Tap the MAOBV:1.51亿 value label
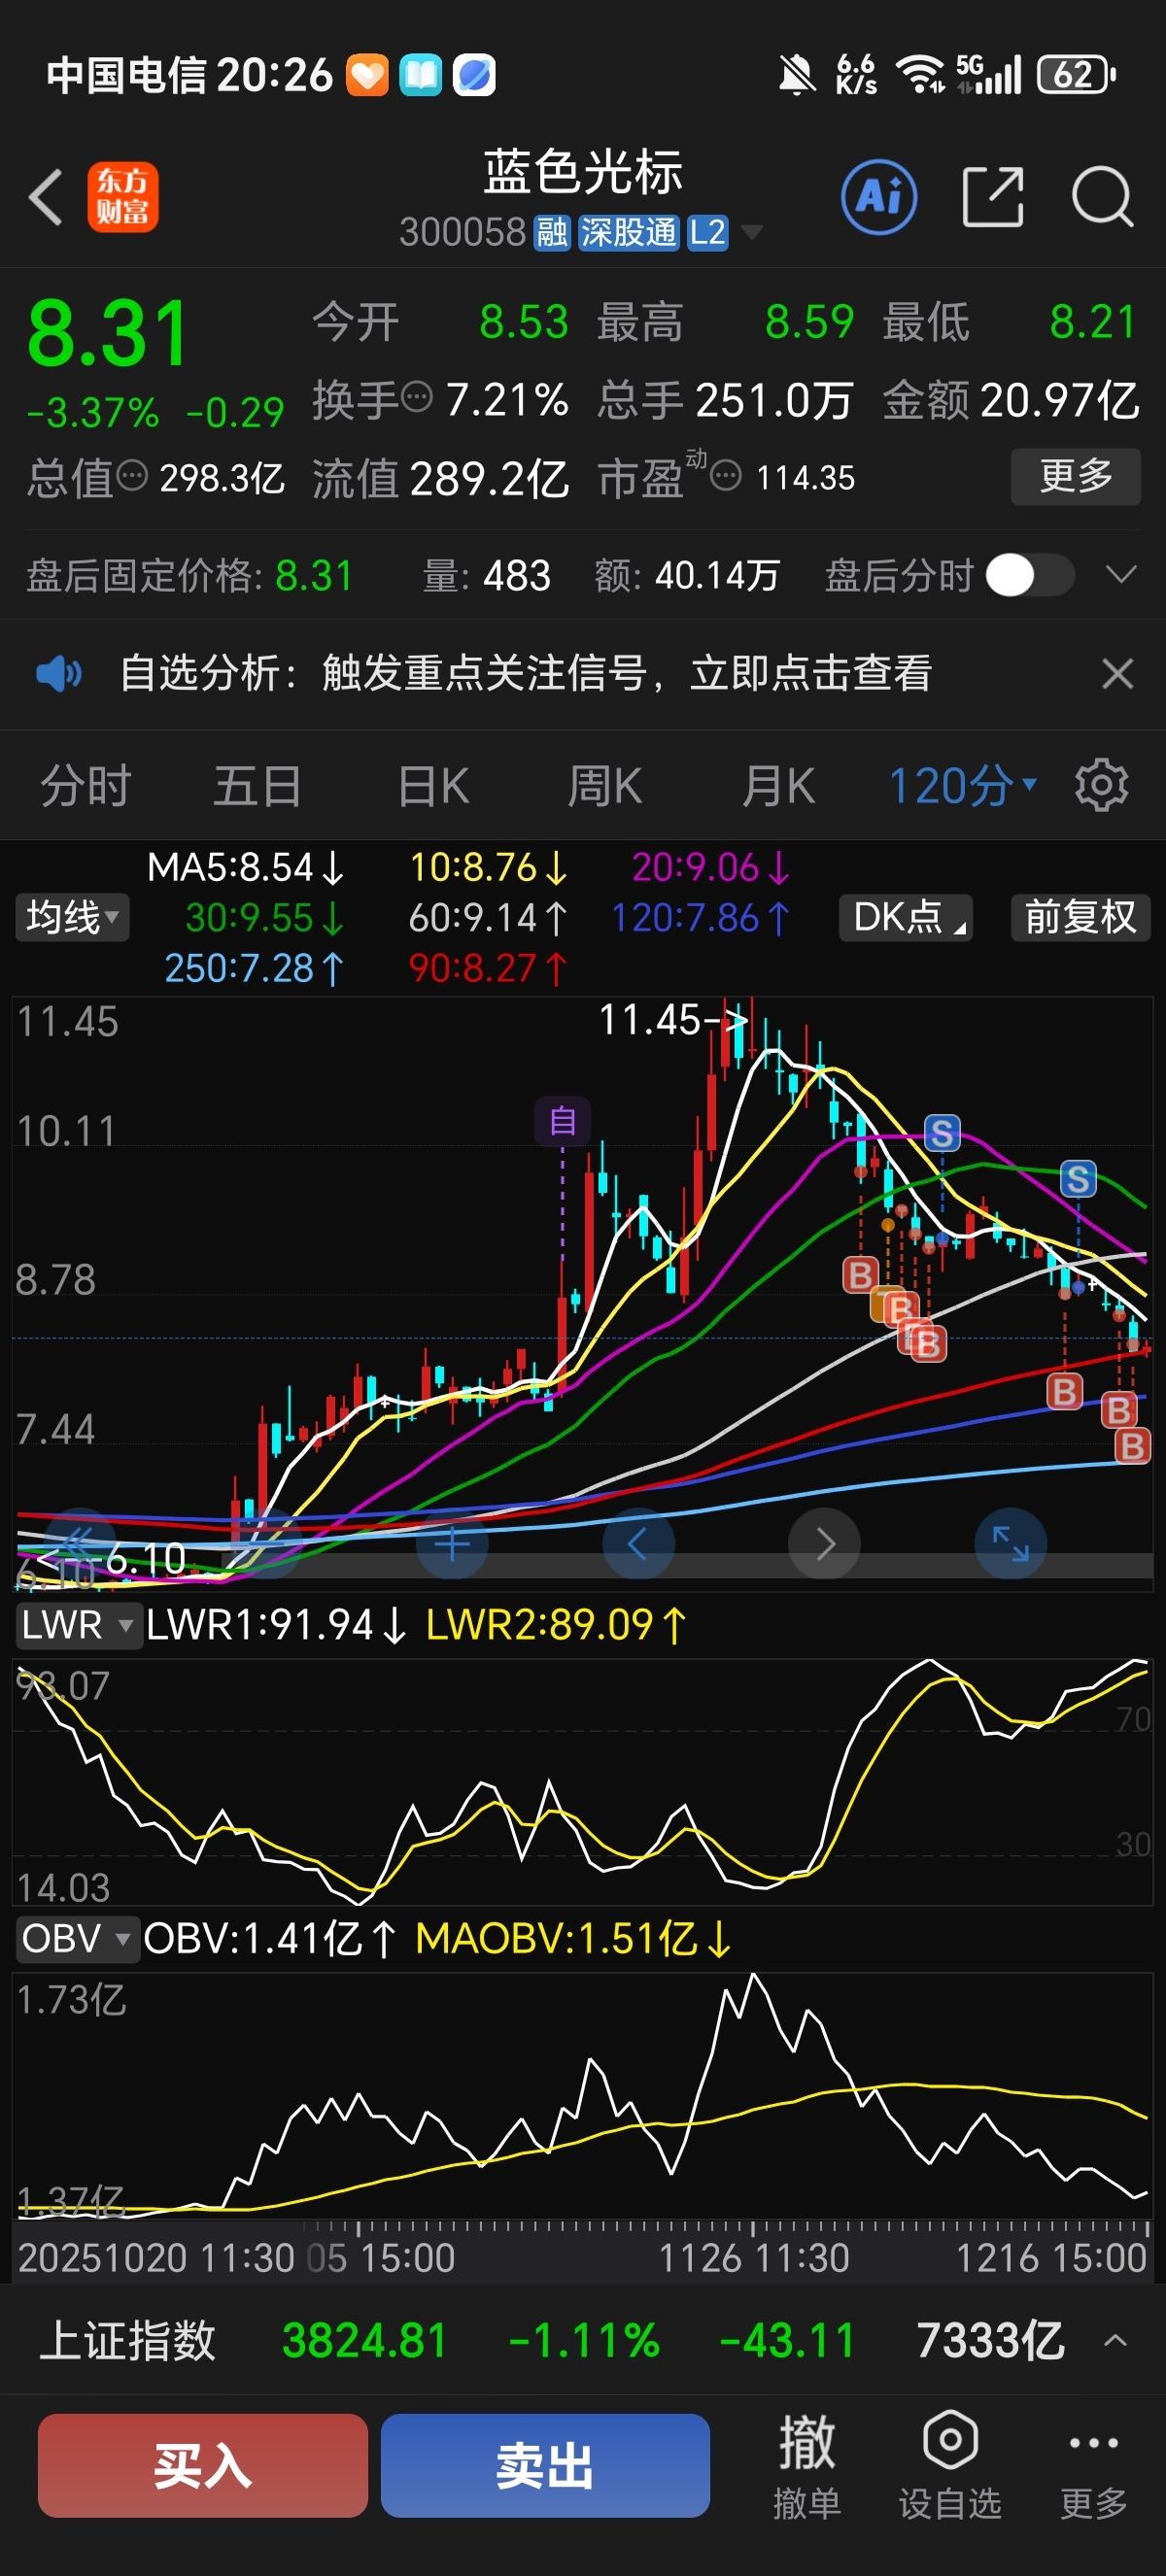The height and width of the screenshot is (2576, 1166). point(573,1938)
